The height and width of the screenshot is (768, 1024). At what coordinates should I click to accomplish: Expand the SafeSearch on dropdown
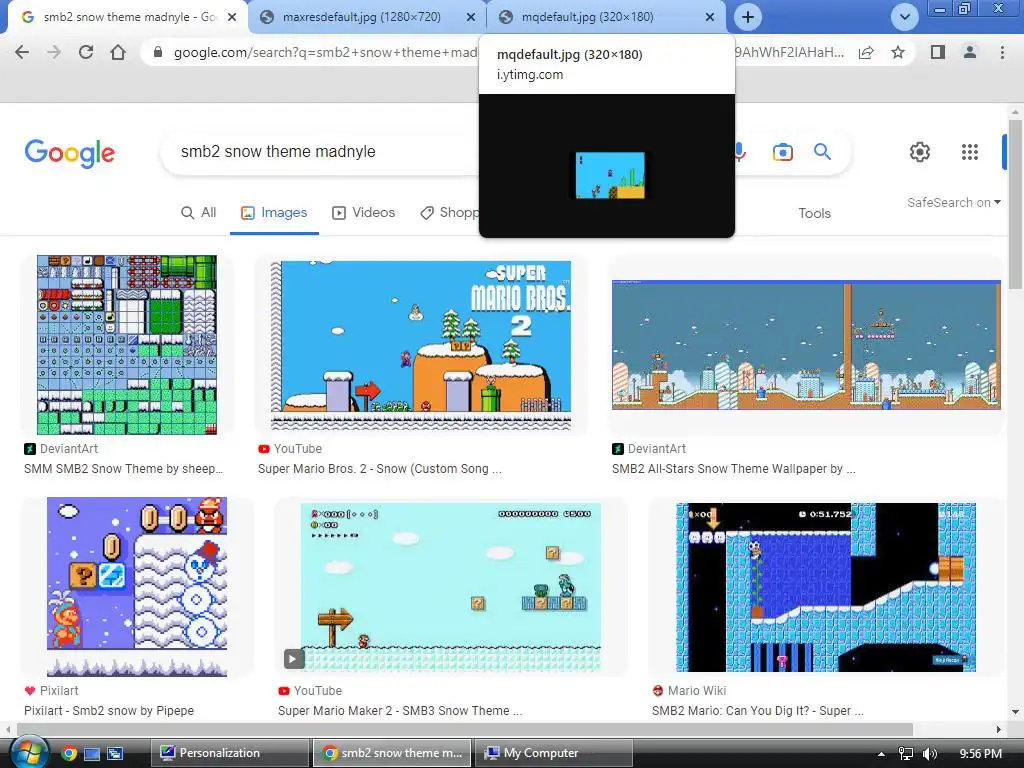[x=953, y=202]
